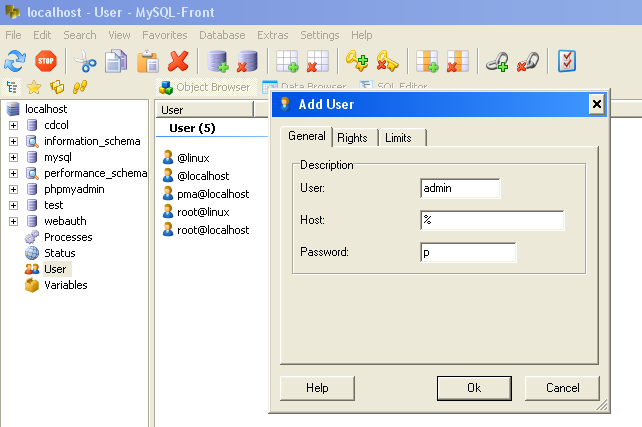Click the Add User key icon
Screen dimensions: 642x427
[357, 62]
